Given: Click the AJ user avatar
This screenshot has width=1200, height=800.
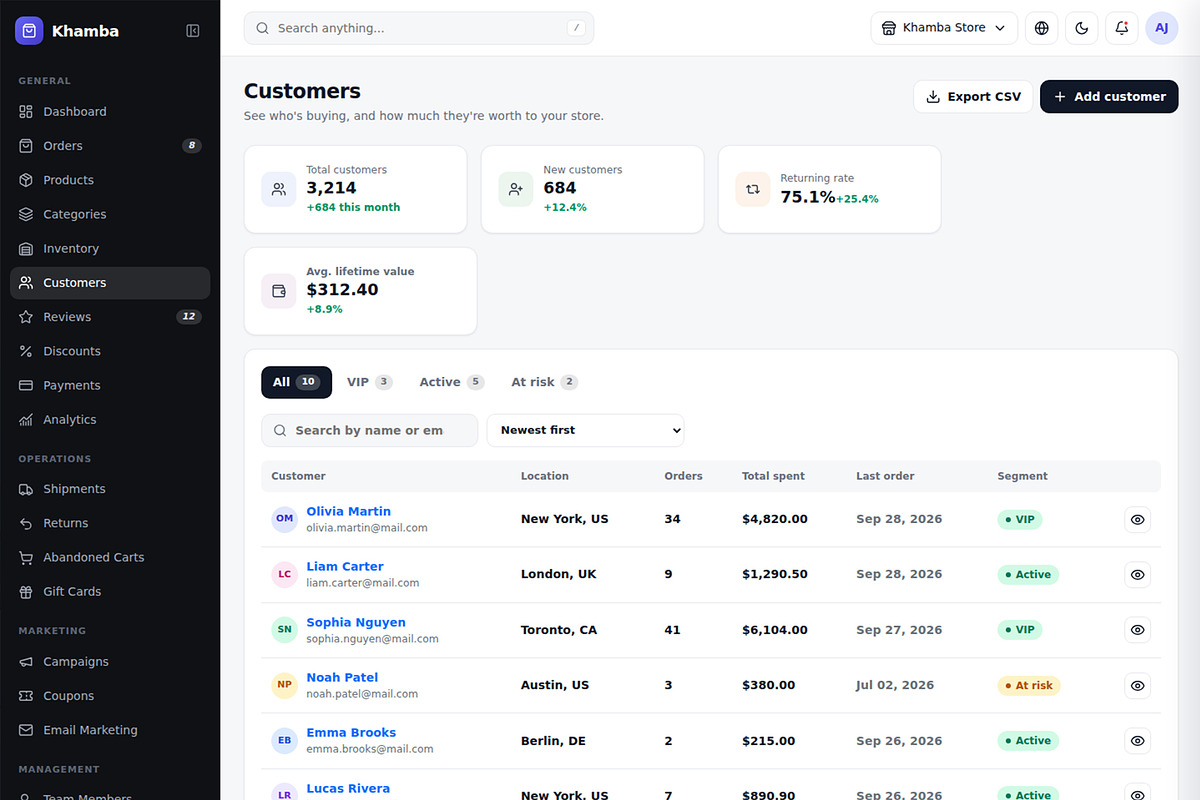Looking at the screenshot, I should point(1162,28).
